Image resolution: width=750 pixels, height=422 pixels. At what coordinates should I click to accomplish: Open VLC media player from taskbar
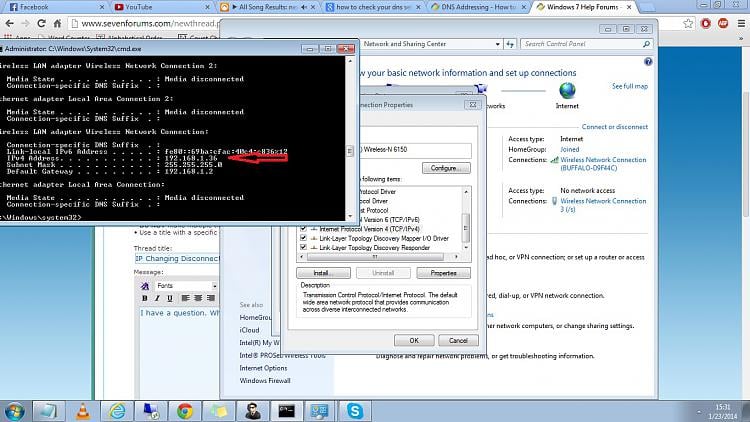83,411
